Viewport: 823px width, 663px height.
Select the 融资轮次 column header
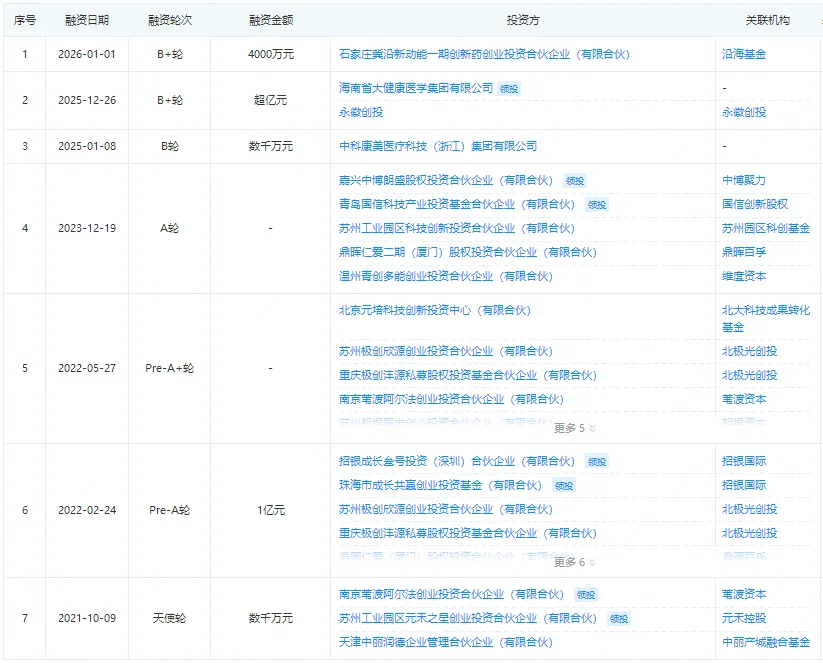tap(170, 20)
